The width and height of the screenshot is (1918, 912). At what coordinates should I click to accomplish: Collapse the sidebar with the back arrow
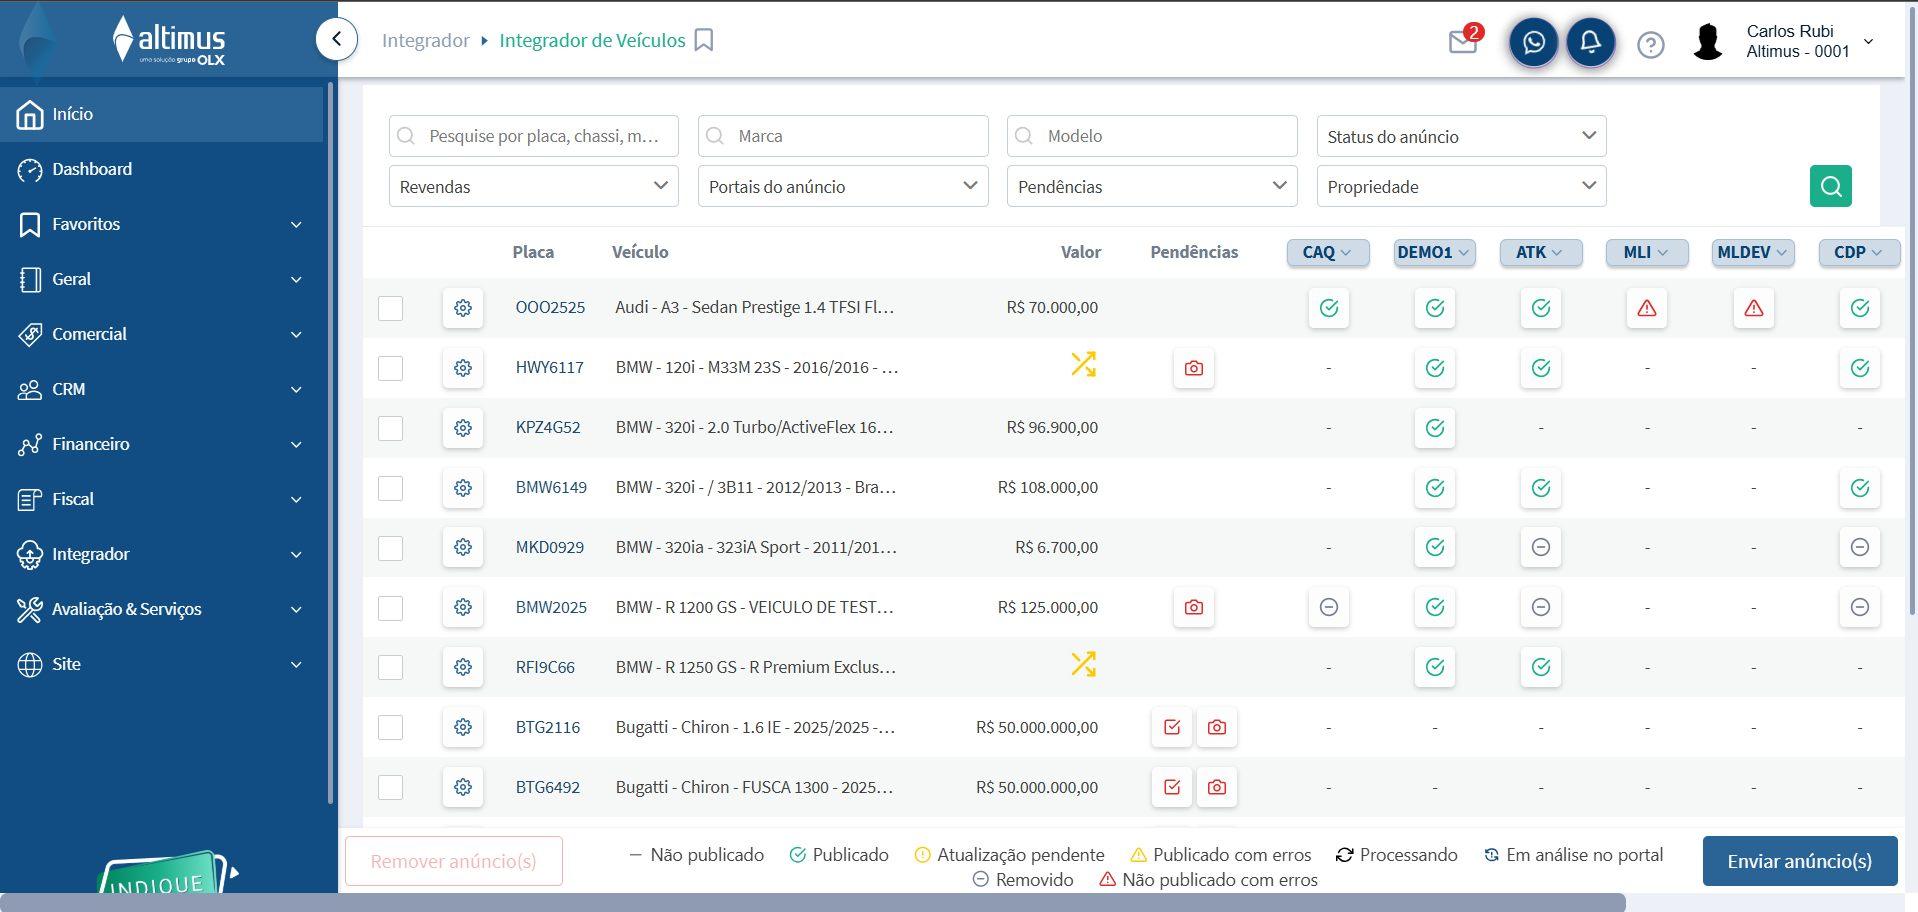tap(337, 40)
